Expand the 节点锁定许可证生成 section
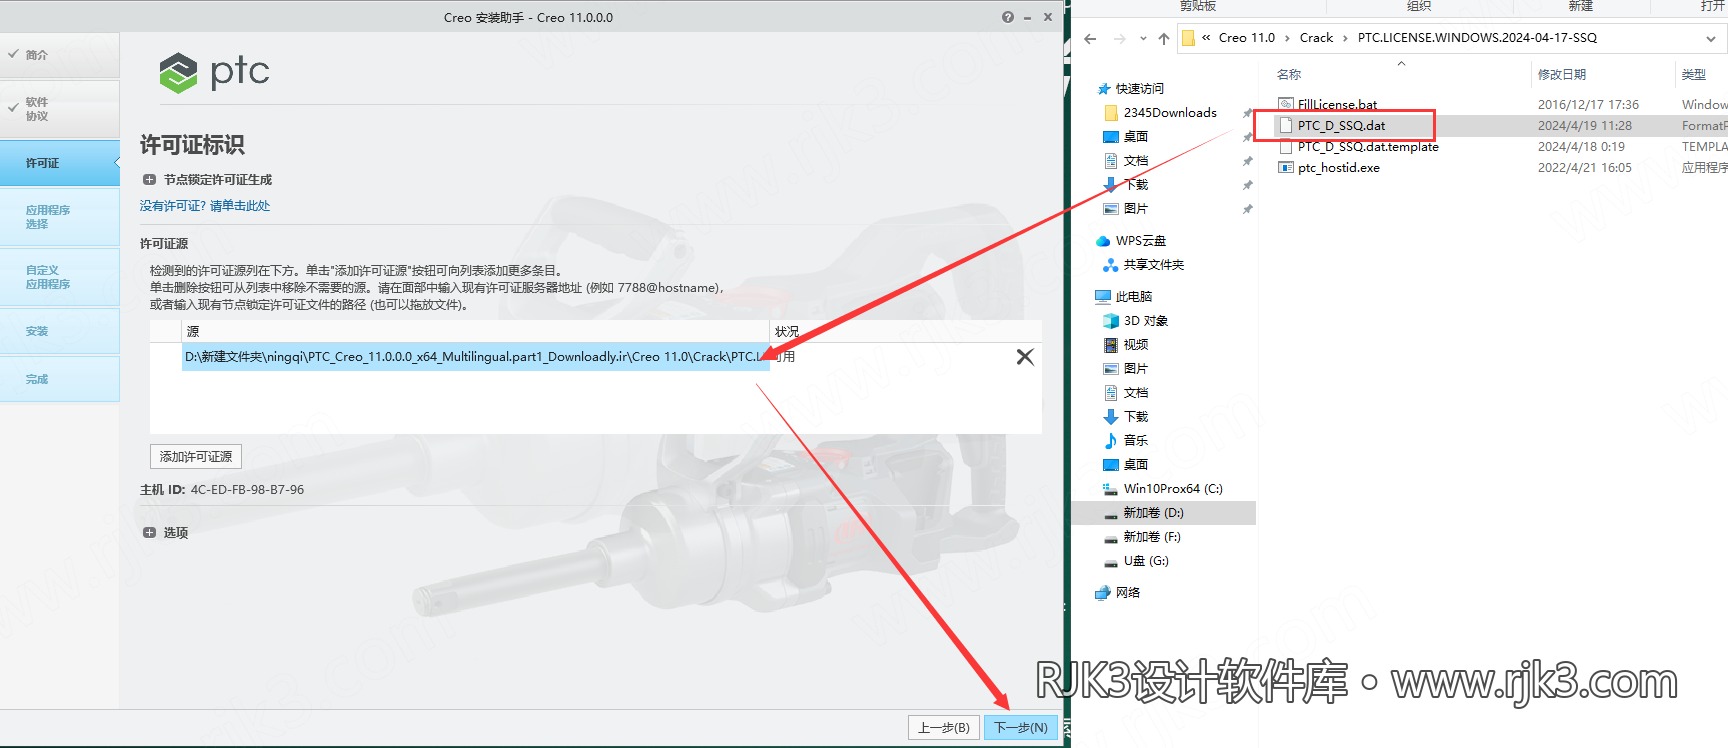Viewport: 1728px width, 748px height. pos(149,180)
